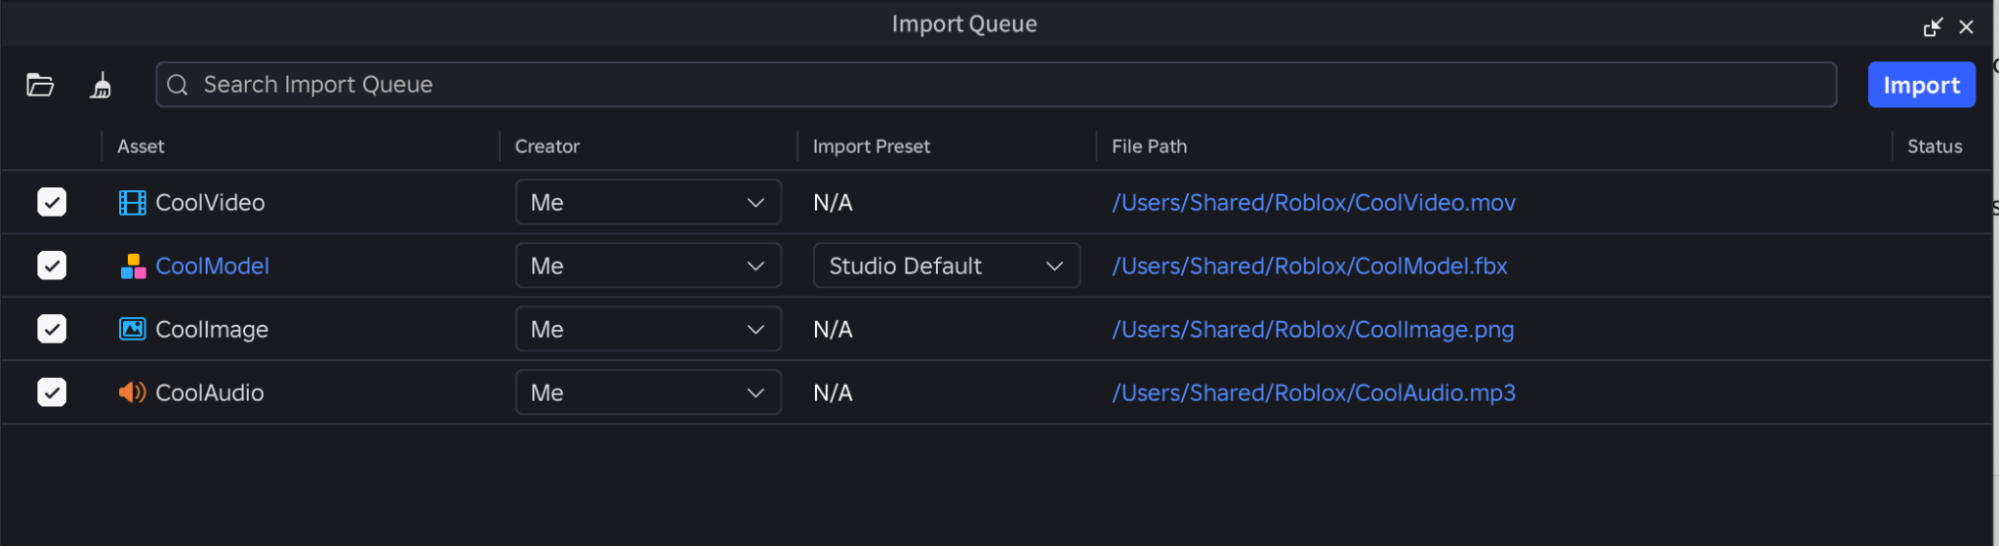Screen dimensions: 1999x546
Task: Click the CoolVideo film strip icon
Action: 132,203
